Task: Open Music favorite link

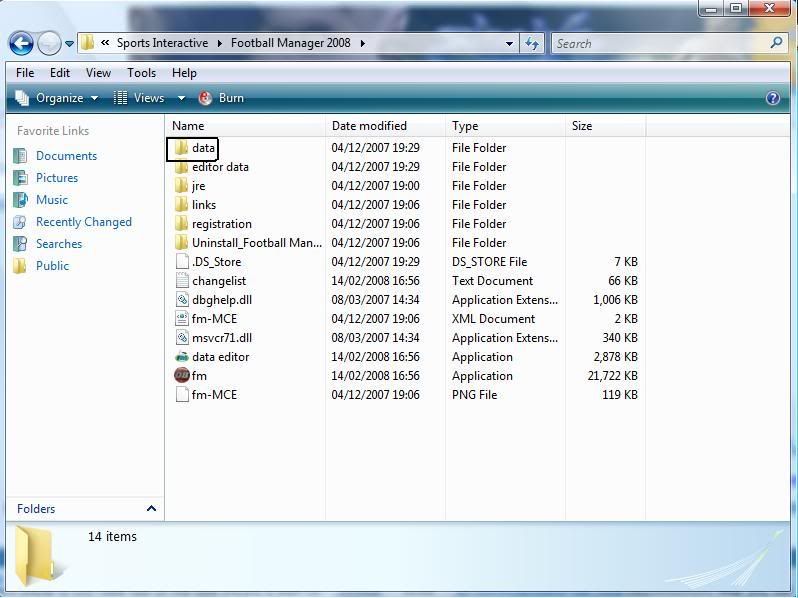Action: 52,200
